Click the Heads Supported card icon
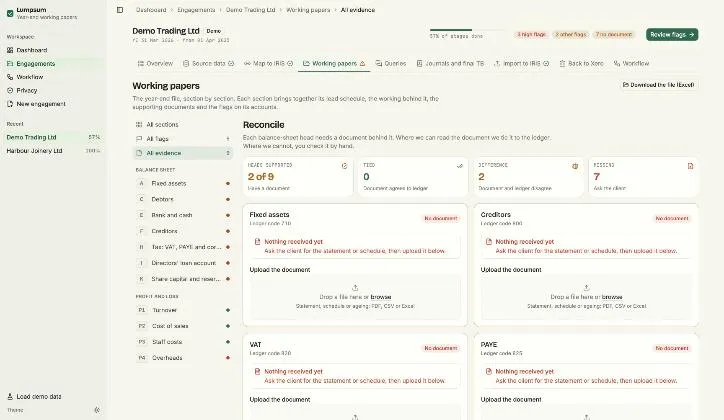This screenshot has width=724, height=420. (344, 166)
